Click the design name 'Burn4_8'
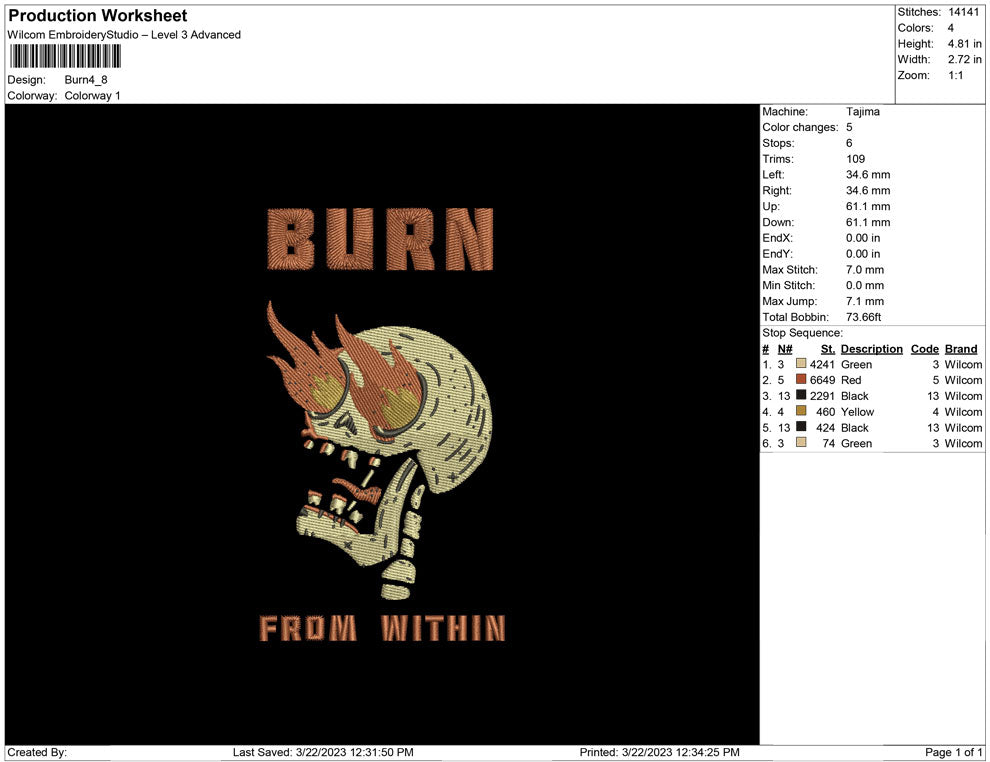This screenshot has width=990, height=762. tap(86, 80)
